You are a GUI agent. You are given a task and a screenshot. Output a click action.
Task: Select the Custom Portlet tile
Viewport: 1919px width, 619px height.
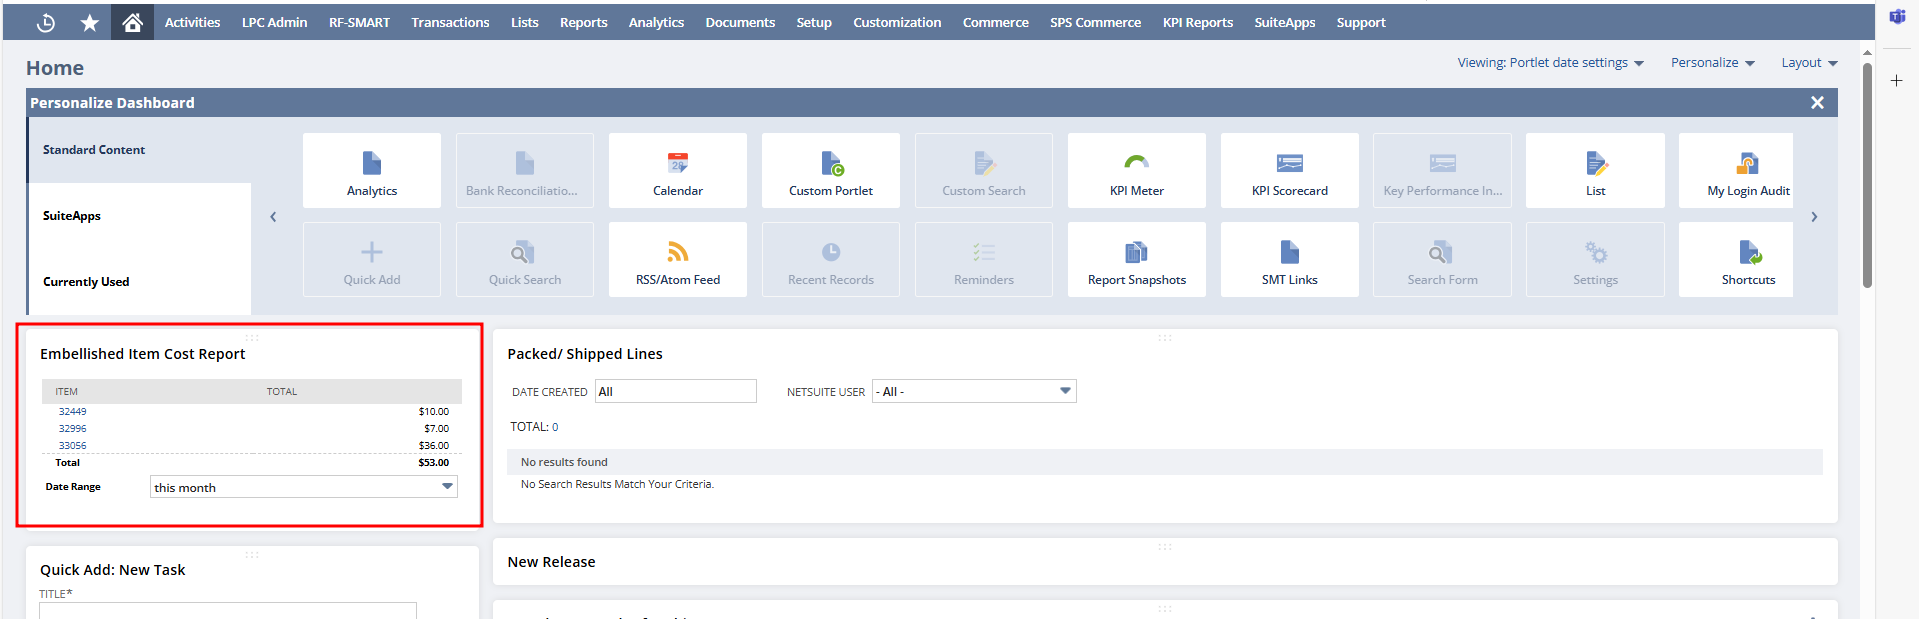(x=830, y=171)
